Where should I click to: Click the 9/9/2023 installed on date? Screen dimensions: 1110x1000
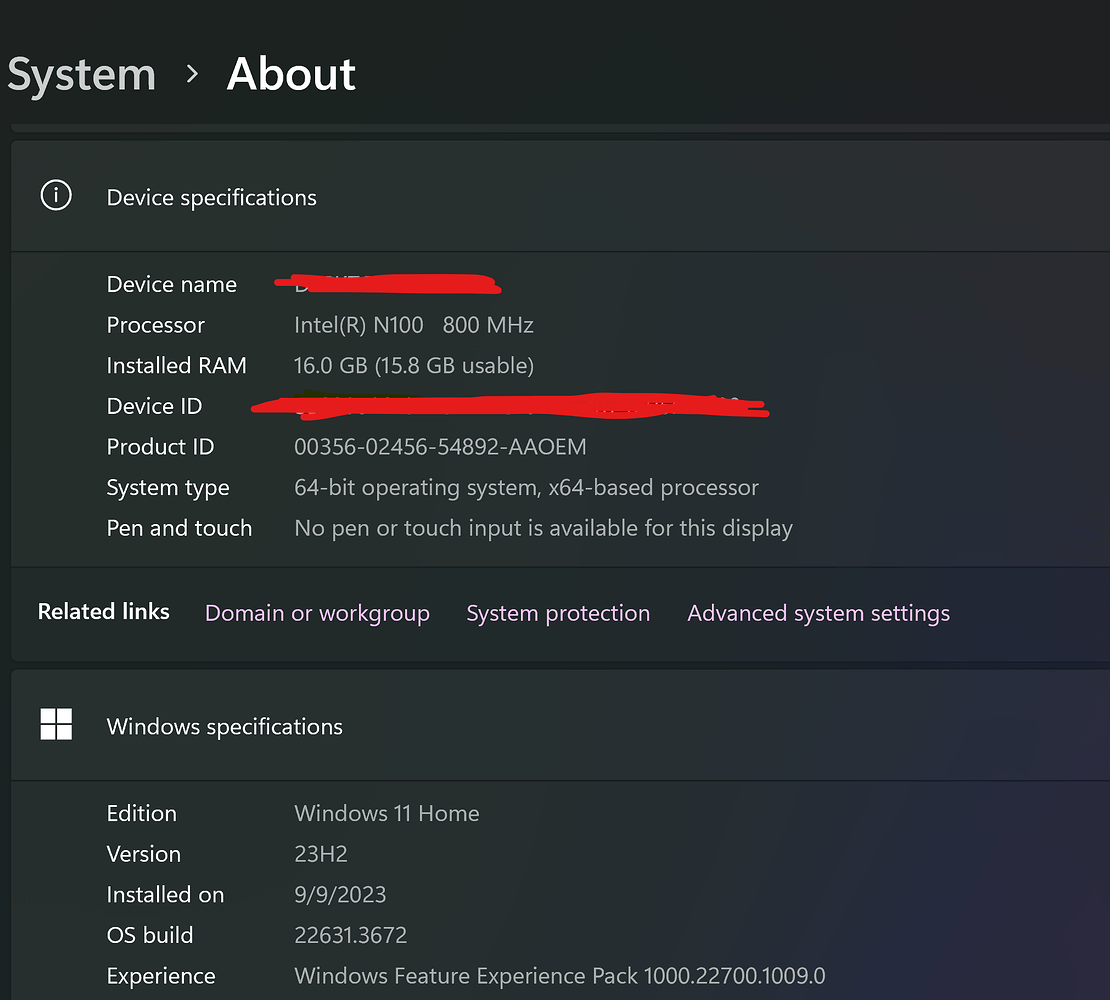point(340,894)
